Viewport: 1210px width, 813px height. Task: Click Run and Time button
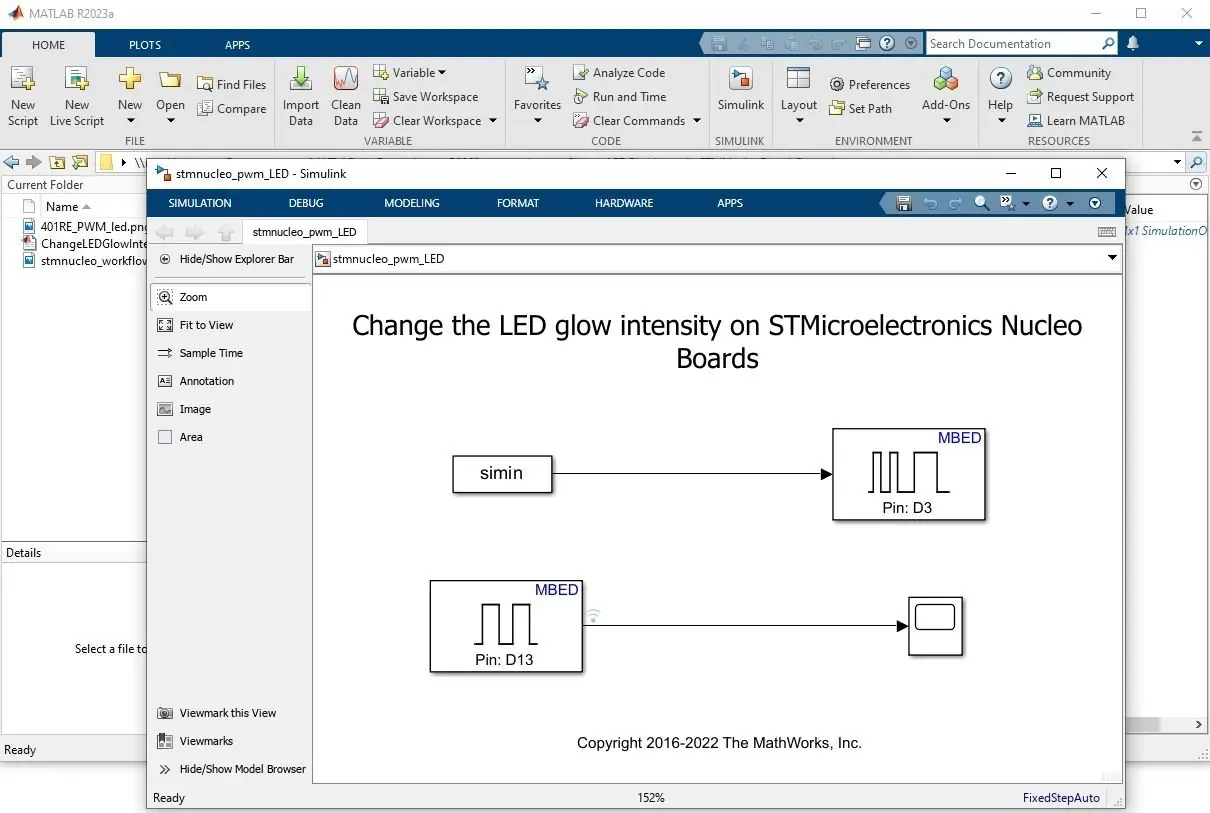(x=620, y=97)
